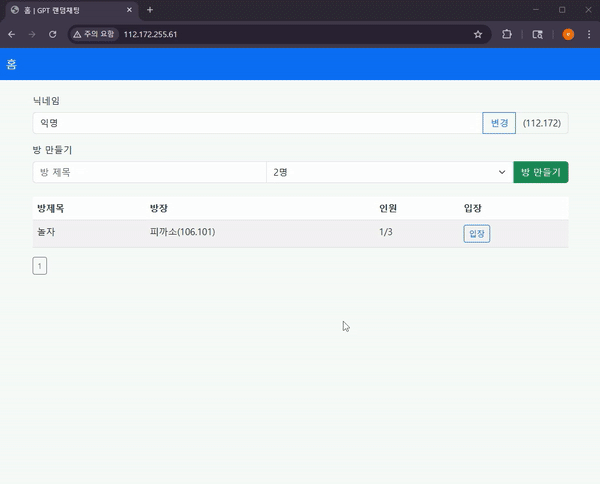Close the GPT 랜덤채팅 tab
Viewport: 600px width, 484px height.
point(129,10)
